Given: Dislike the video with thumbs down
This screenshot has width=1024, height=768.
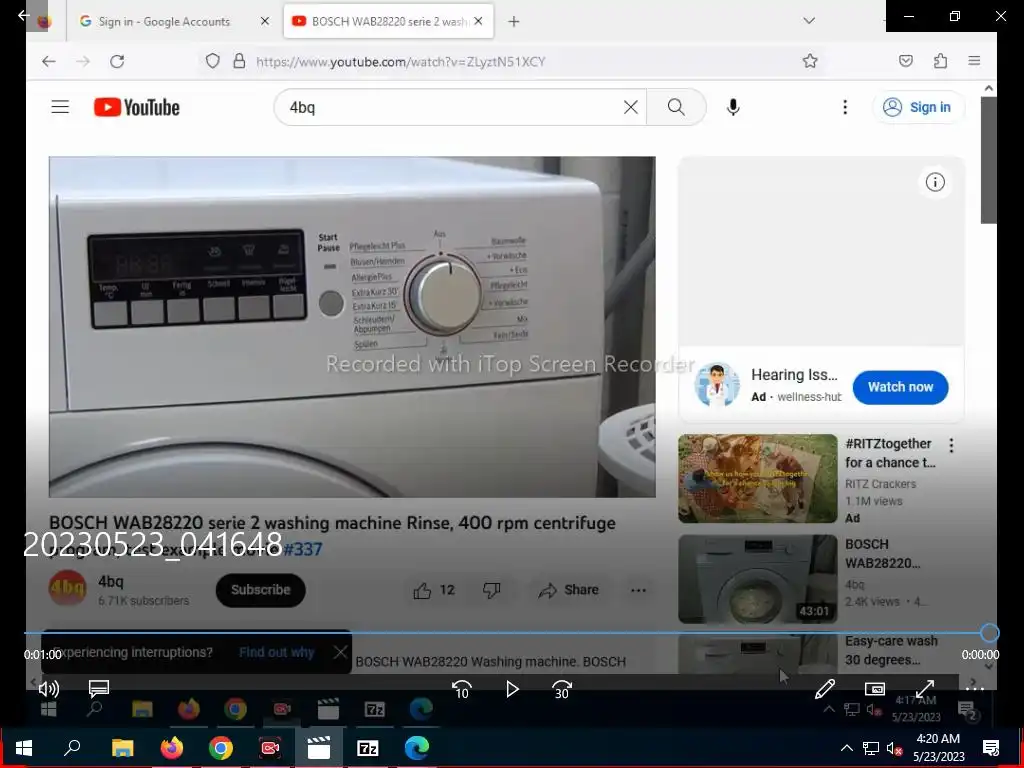Looking at the screenshot, I should coord(491,590).
